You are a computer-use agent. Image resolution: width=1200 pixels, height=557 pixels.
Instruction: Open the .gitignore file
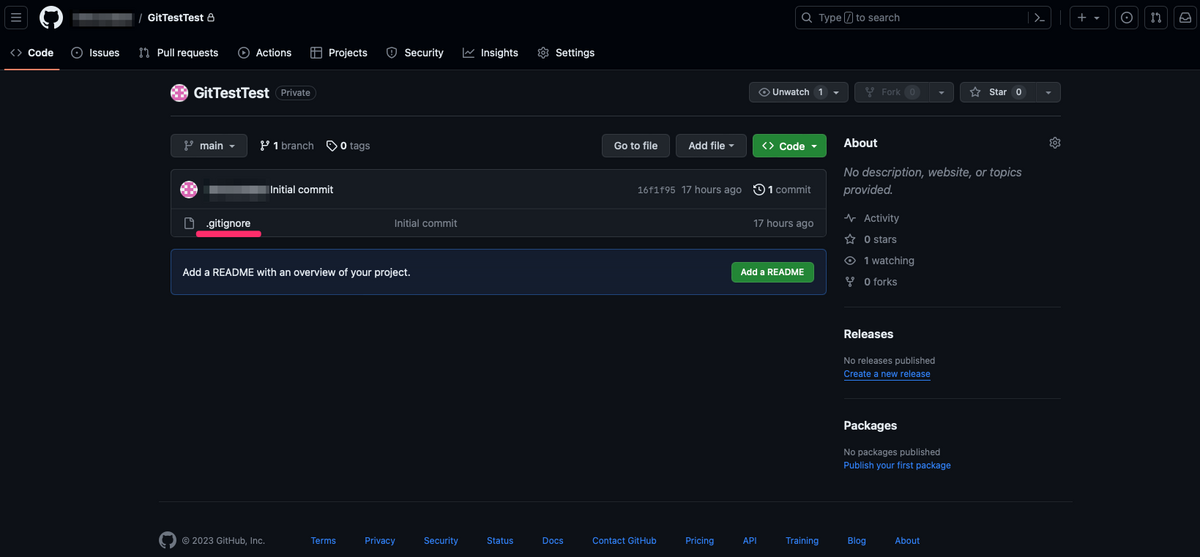(x=228, y=223)
